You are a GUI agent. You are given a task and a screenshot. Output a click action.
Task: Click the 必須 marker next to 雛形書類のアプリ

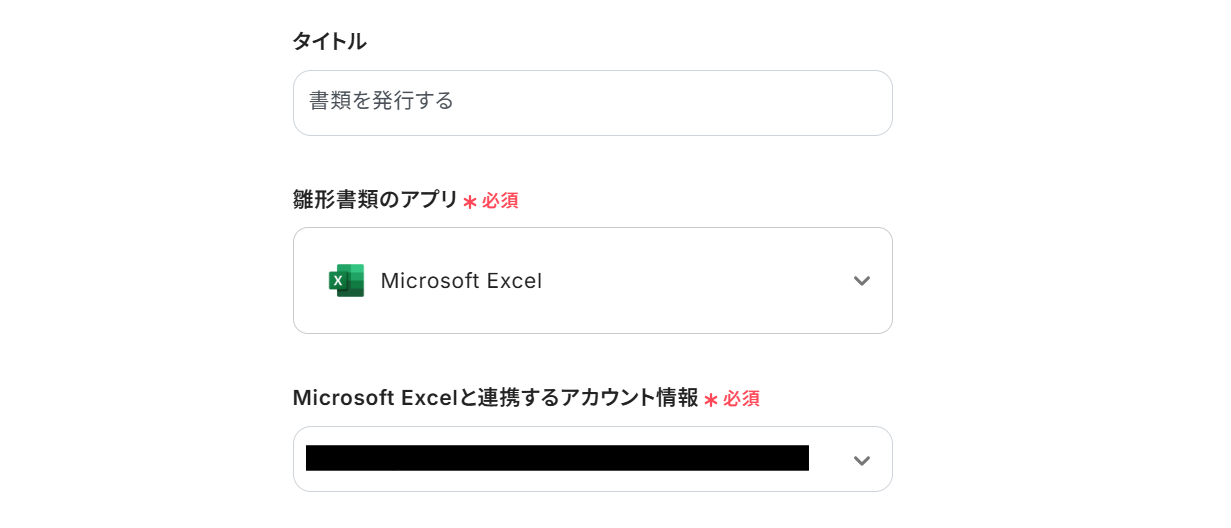coord(500,201)
